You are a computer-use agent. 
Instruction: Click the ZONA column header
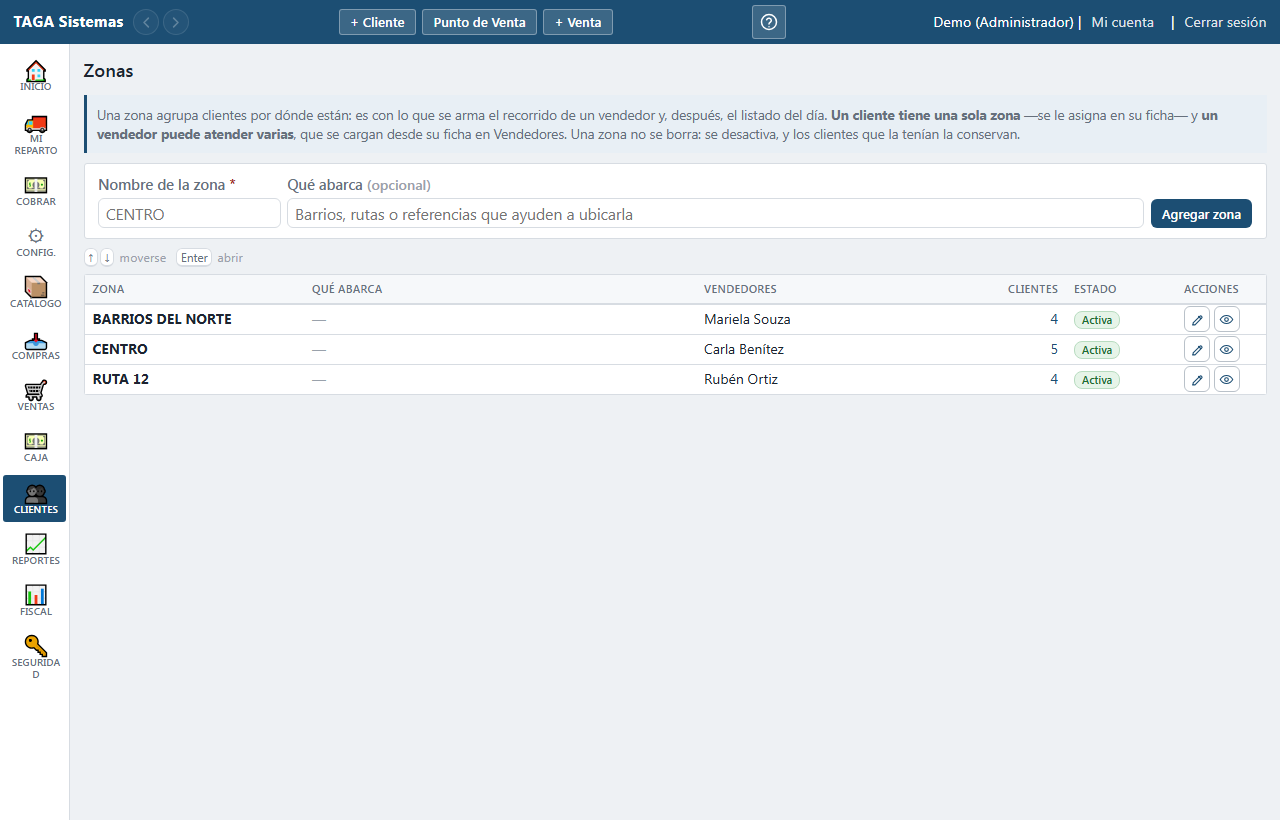(109, 290)
